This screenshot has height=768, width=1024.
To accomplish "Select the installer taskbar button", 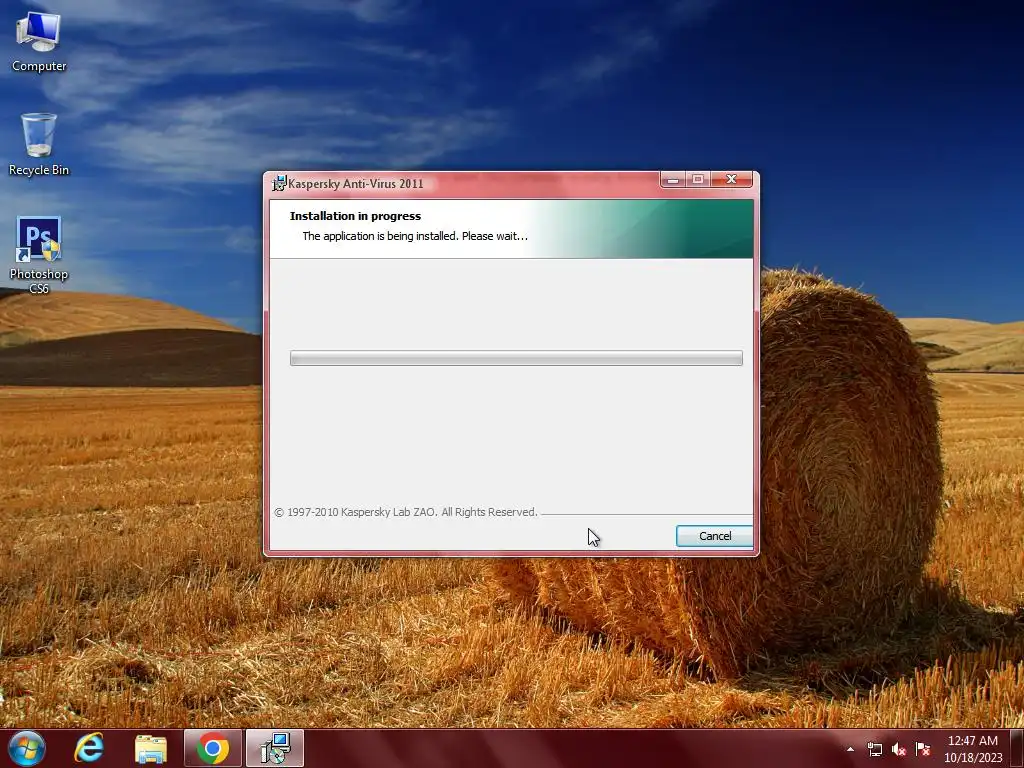I will [274, 748].
